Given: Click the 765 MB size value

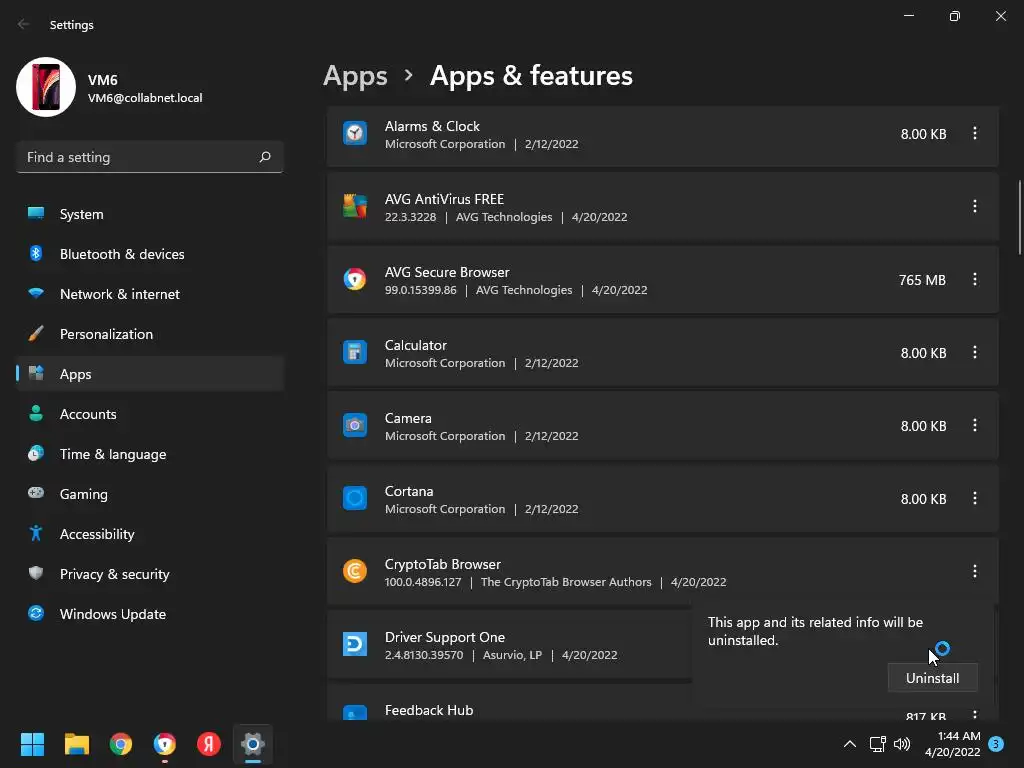Looking at the screenshot, I should (922, 280).
